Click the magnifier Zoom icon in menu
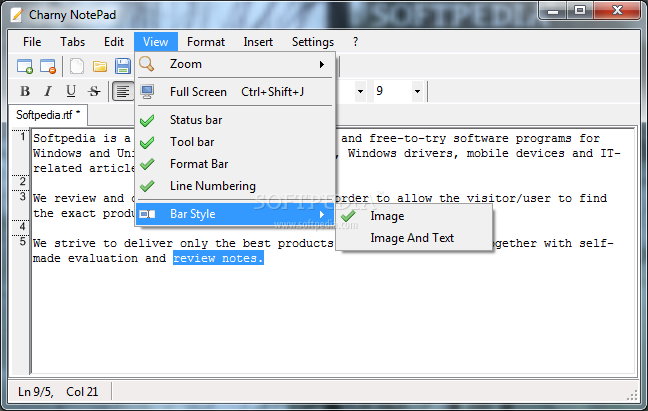The image size is (648, 411). tap(147, 64)
